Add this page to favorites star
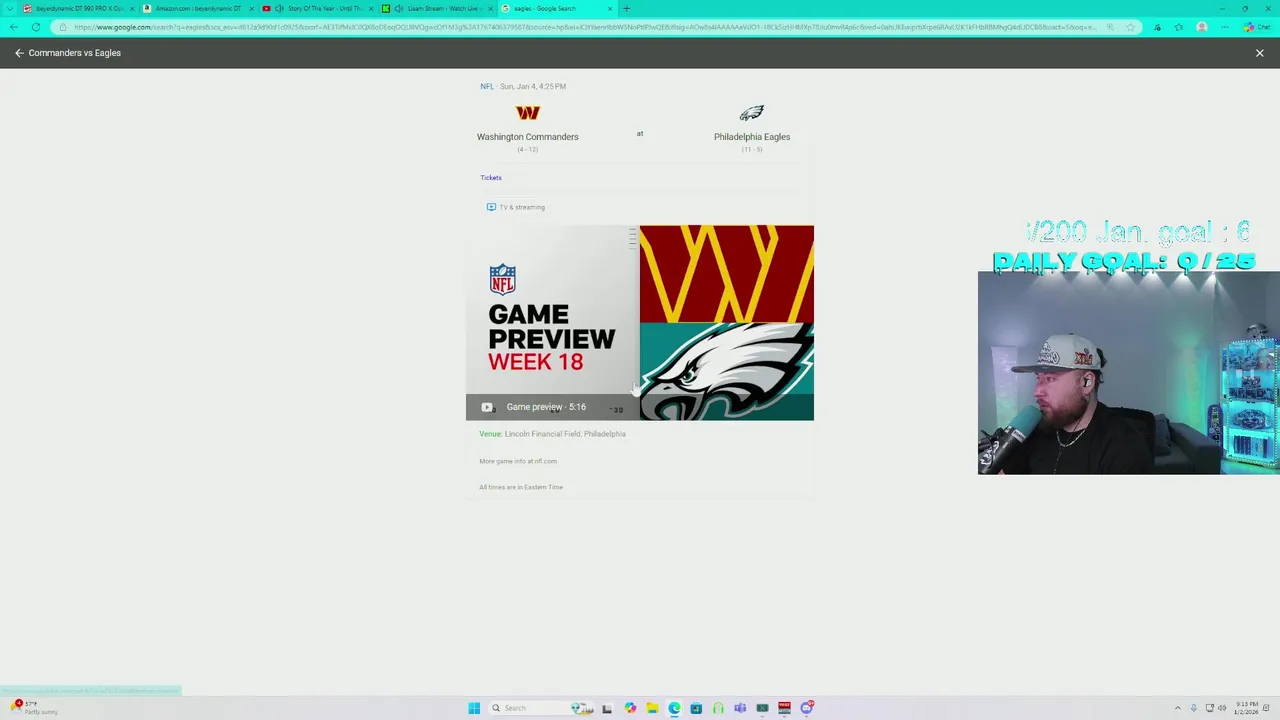Screen dimensions: 1280x720 pos(1130,27)
